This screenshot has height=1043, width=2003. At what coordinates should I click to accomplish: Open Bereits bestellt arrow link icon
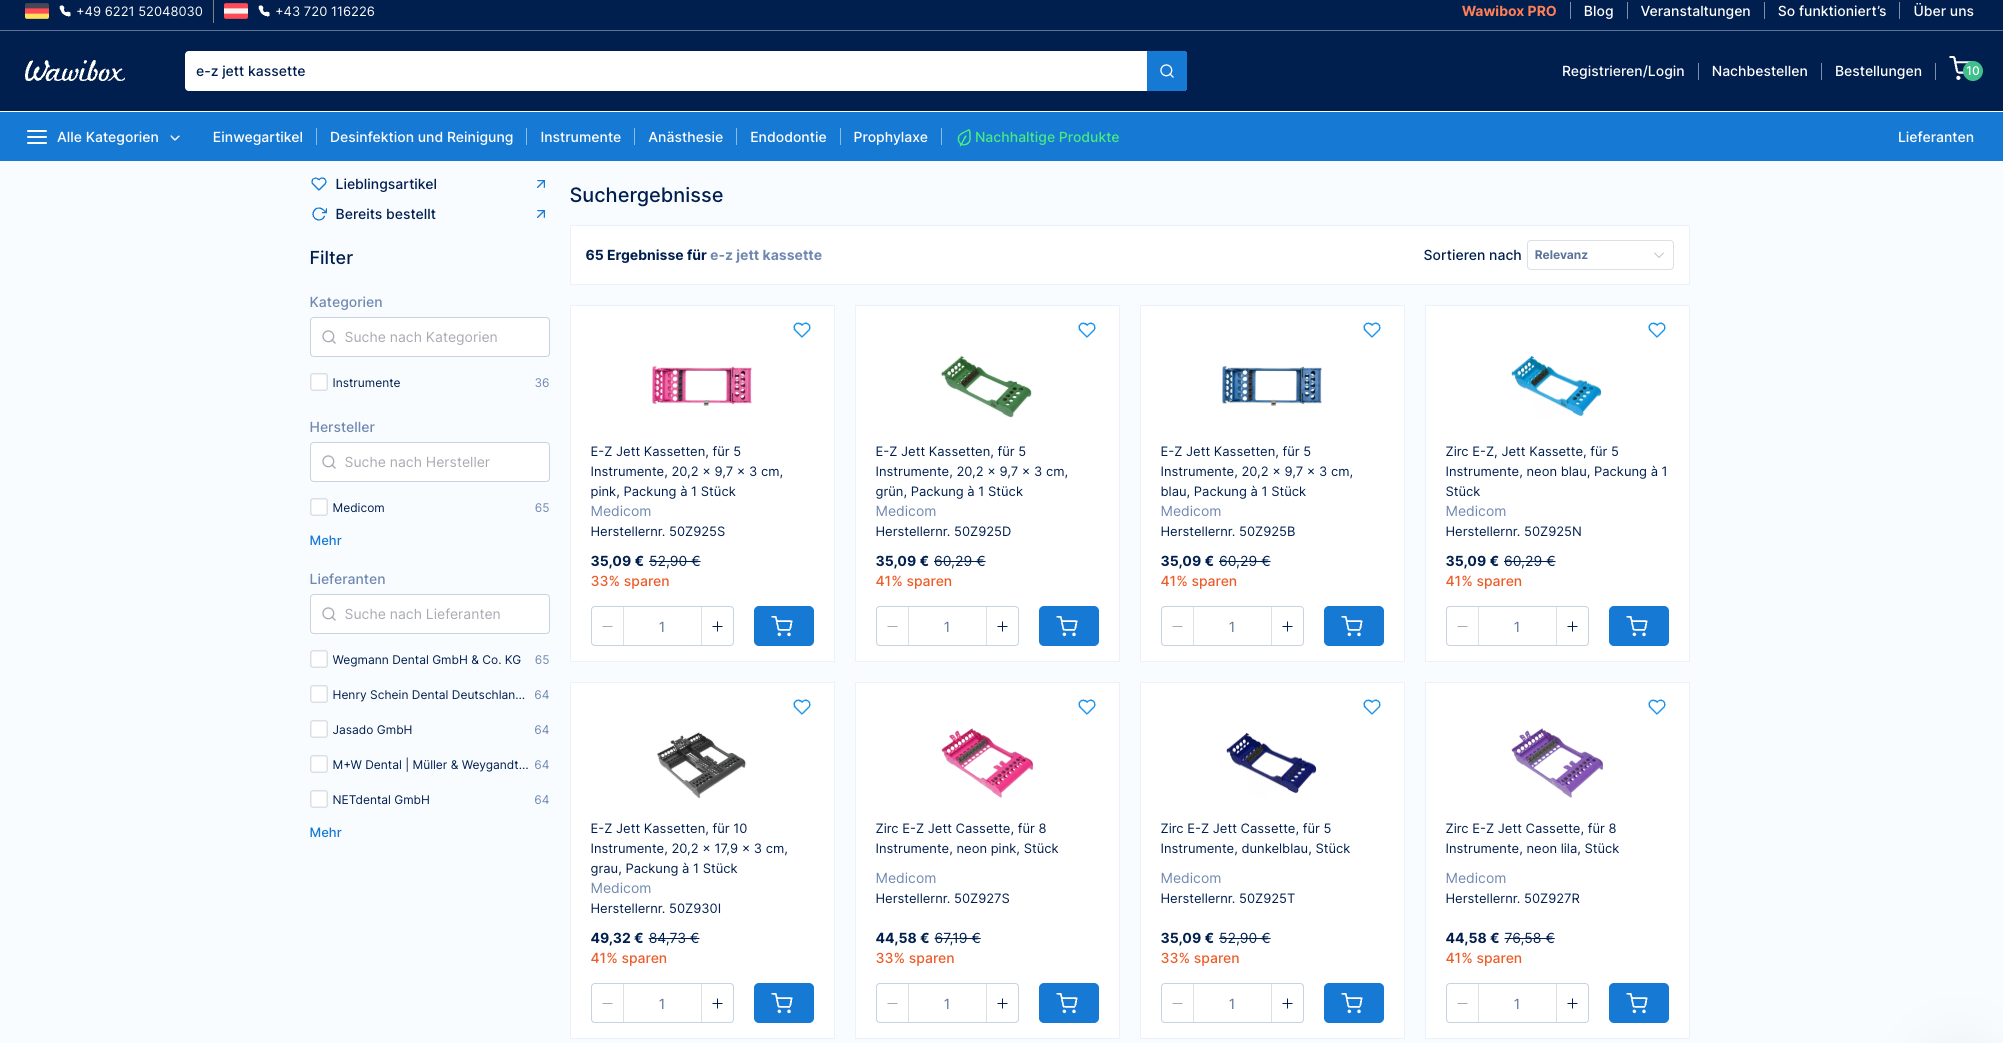541,214
